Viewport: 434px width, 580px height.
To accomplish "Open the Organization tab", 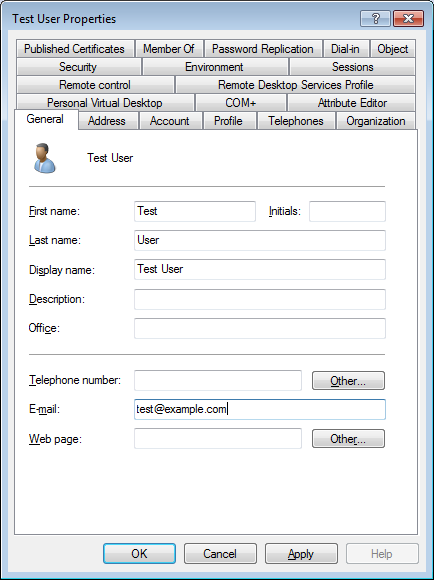I will point(376,121).
